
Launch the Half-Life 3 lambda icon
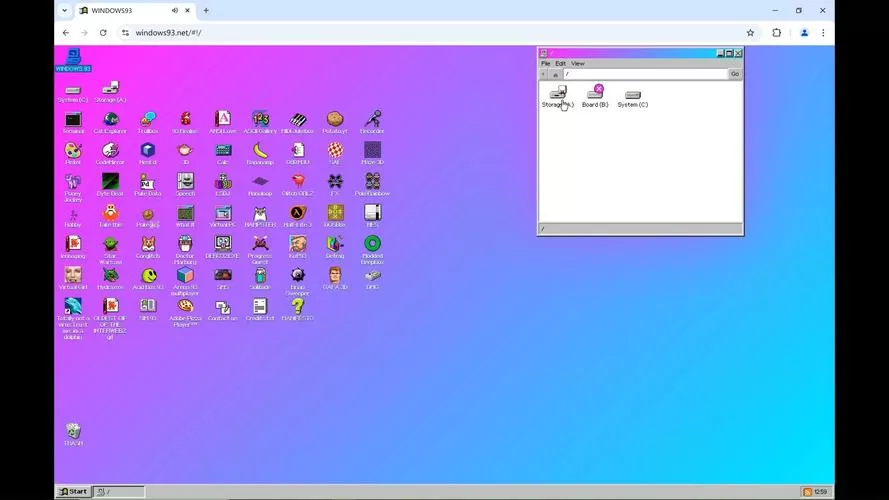[298, 216]
